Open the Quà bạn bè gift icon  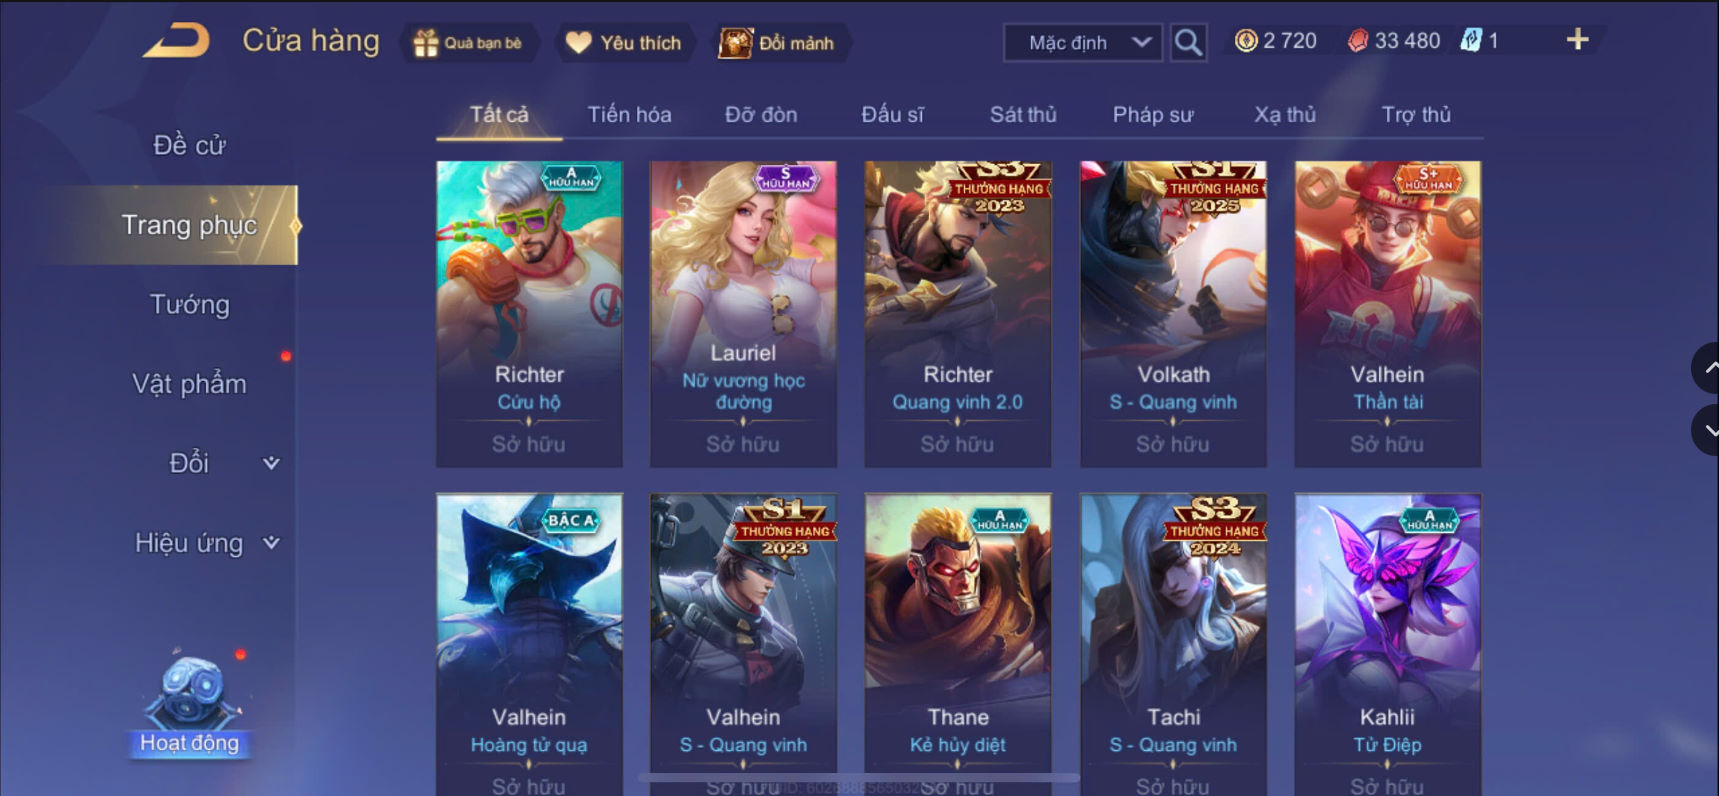click(426, 43)
